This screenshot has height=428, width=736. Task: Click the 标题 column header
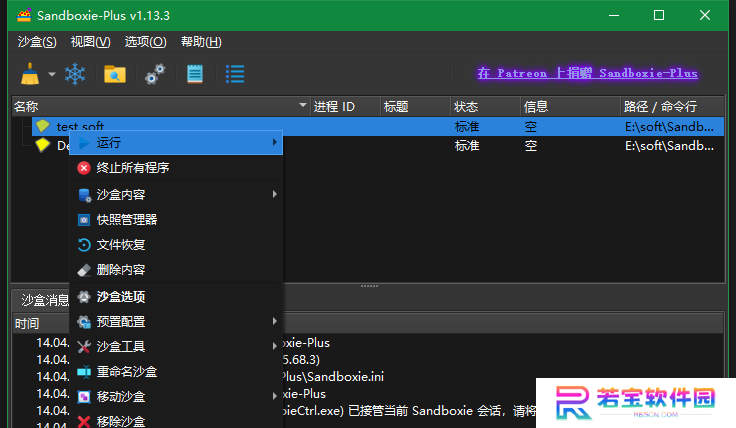415,107
